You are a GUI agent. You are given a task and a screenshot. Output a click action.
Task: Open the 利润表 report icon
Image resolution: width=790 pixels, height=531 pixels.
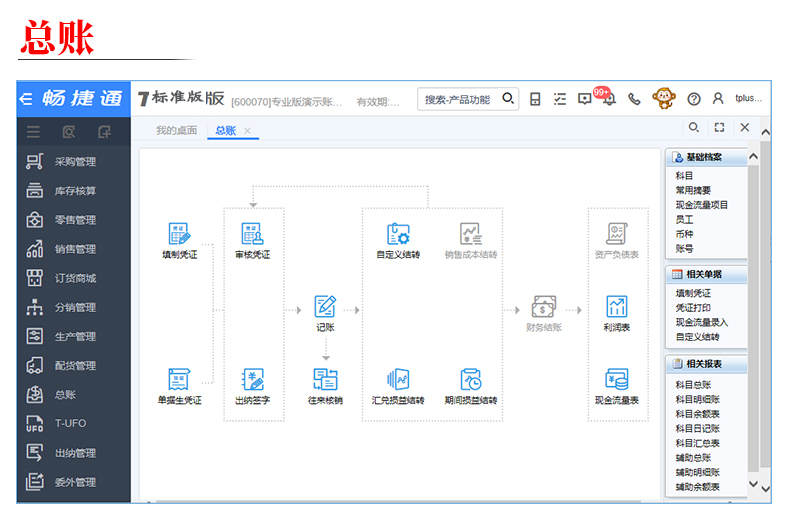pyautogui.click(x=617, y=306)
